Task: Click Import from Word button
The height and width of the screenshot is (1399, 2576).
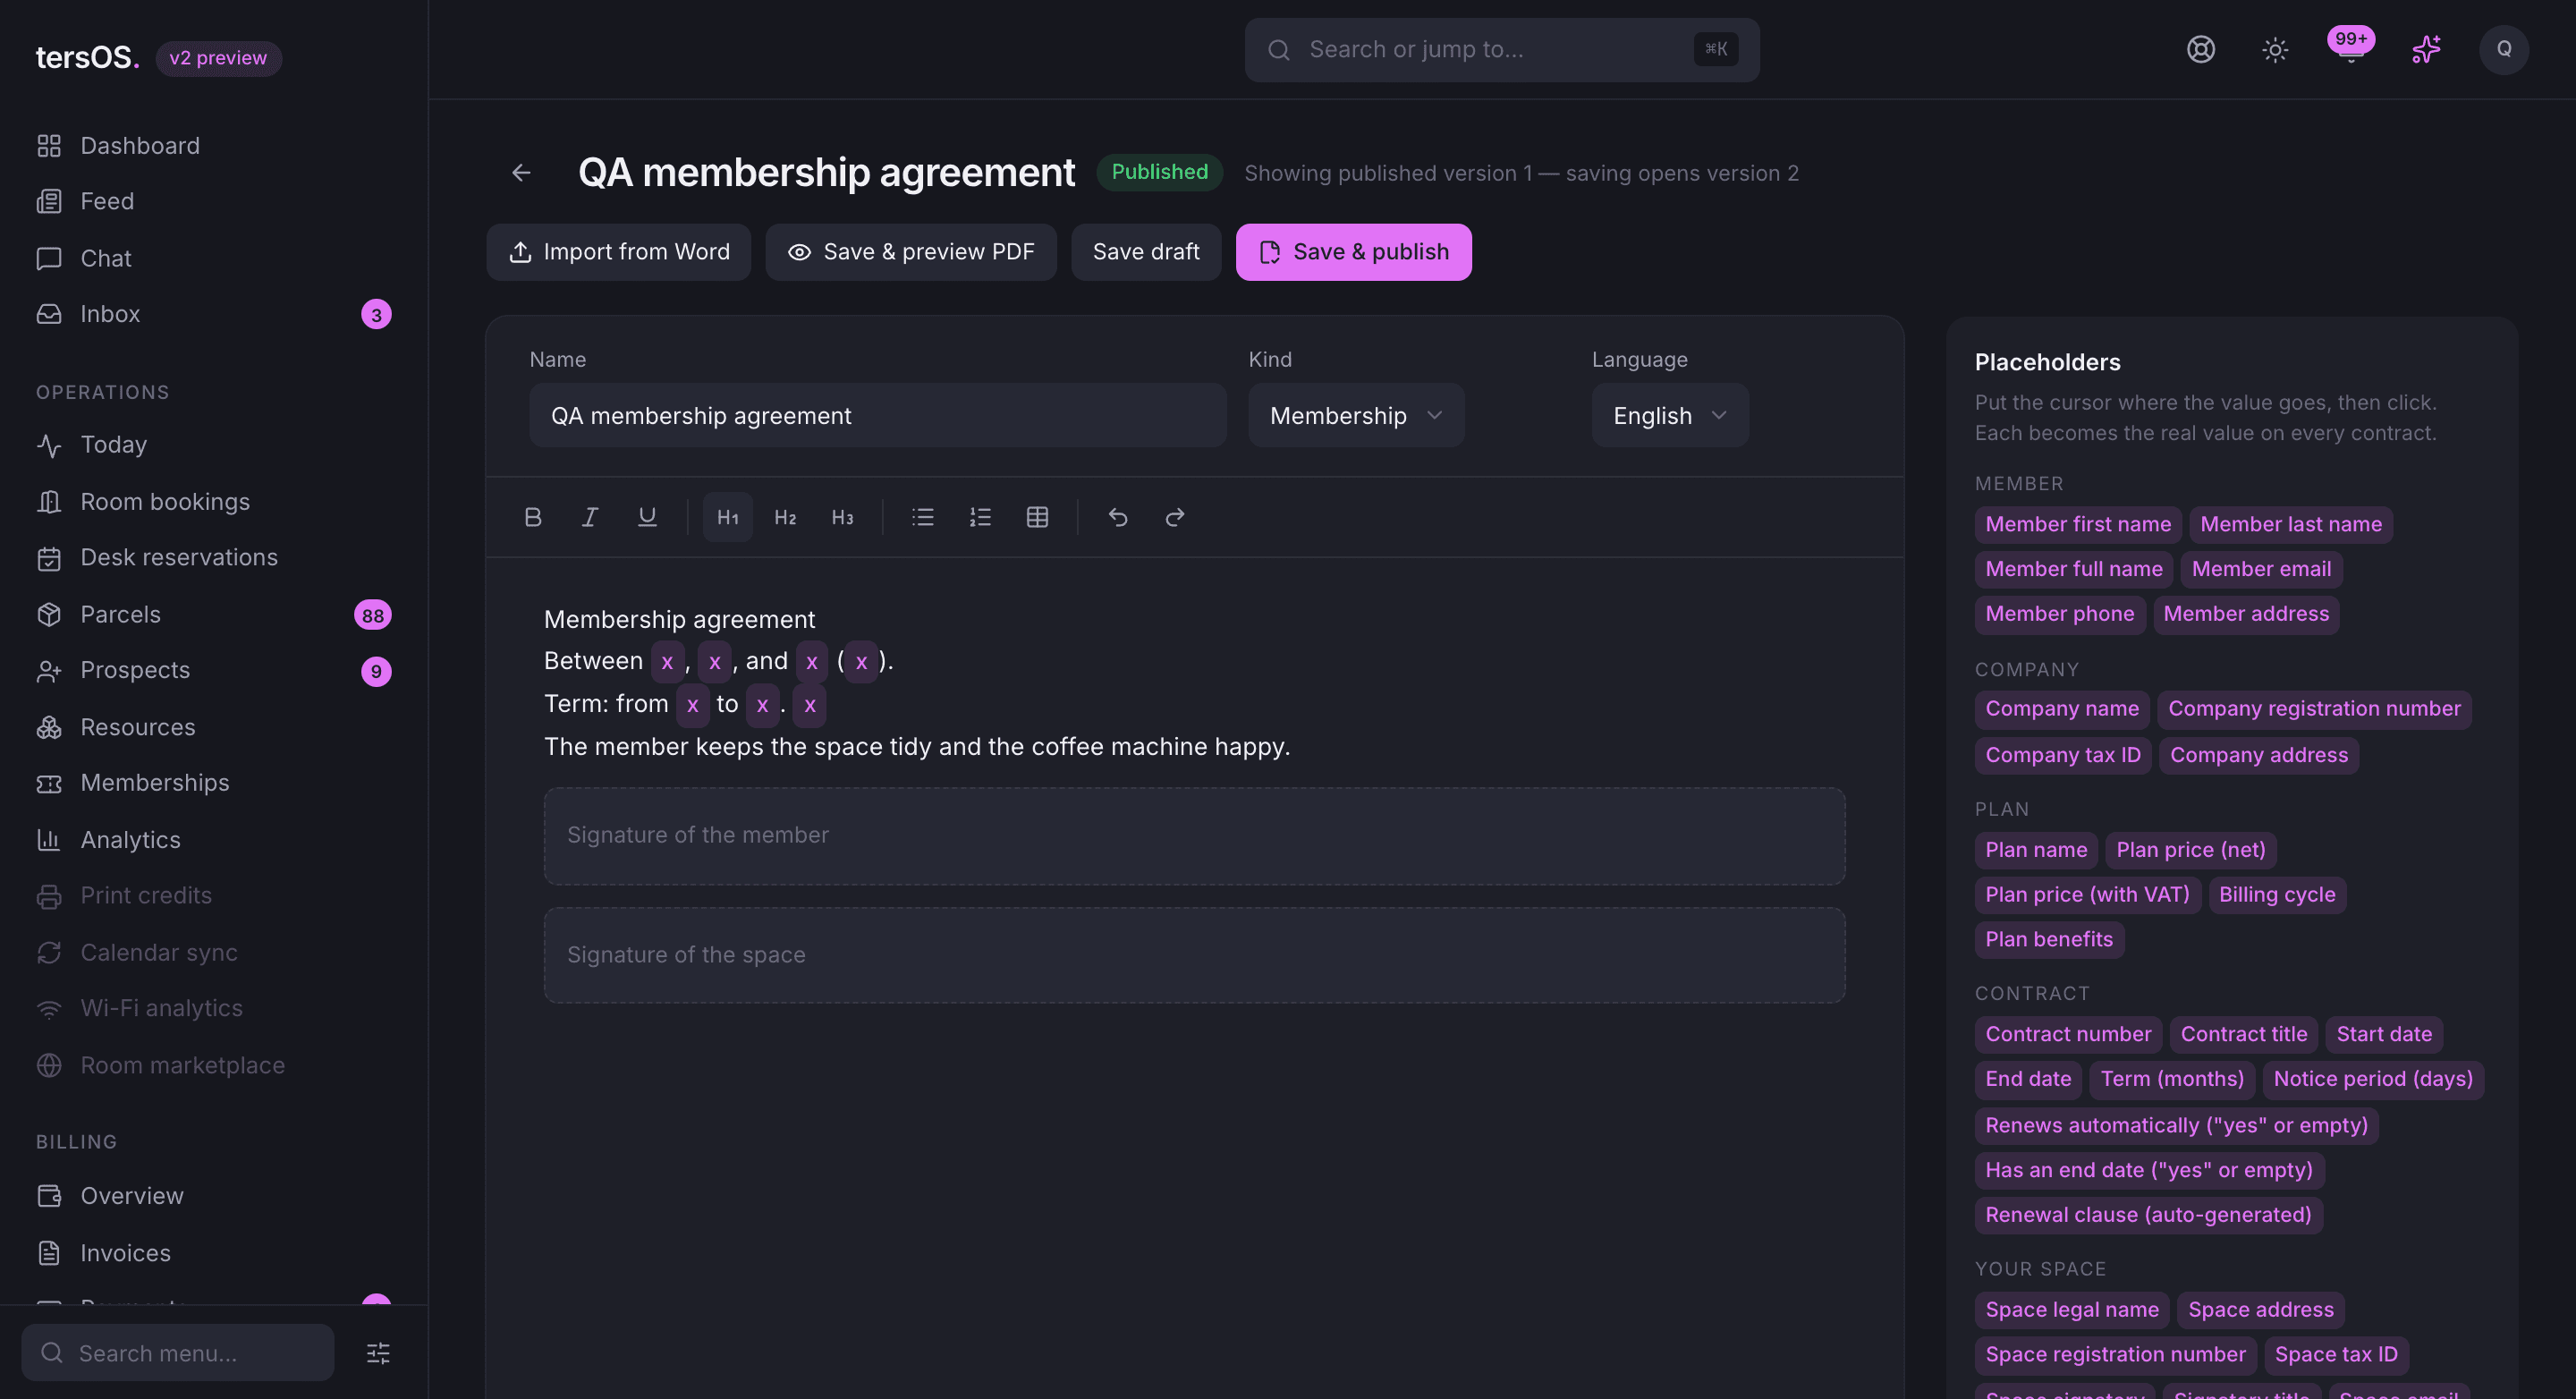Action: 619,252
